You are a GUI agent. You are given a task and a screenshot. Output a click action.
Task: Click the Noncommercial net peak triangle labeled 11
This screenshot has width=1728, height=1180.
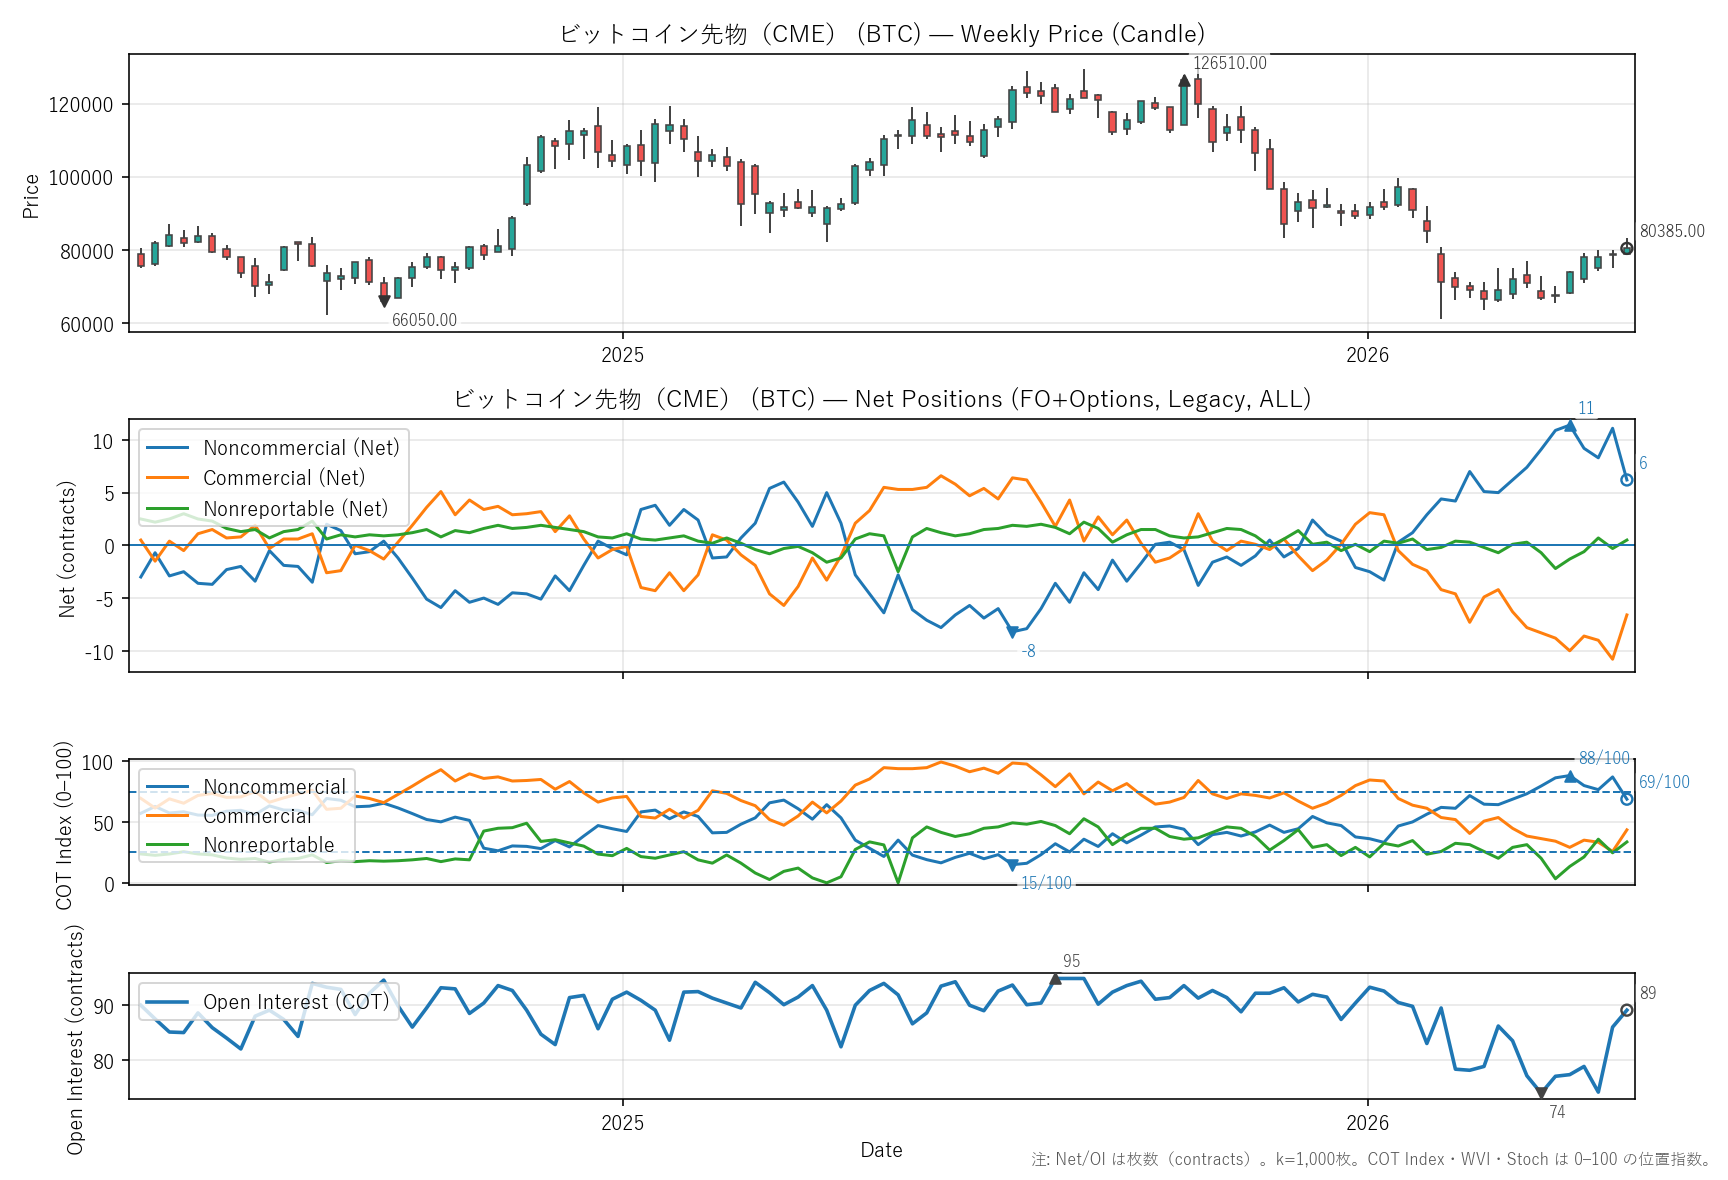pyautogui.click(x=1570, y=426)
